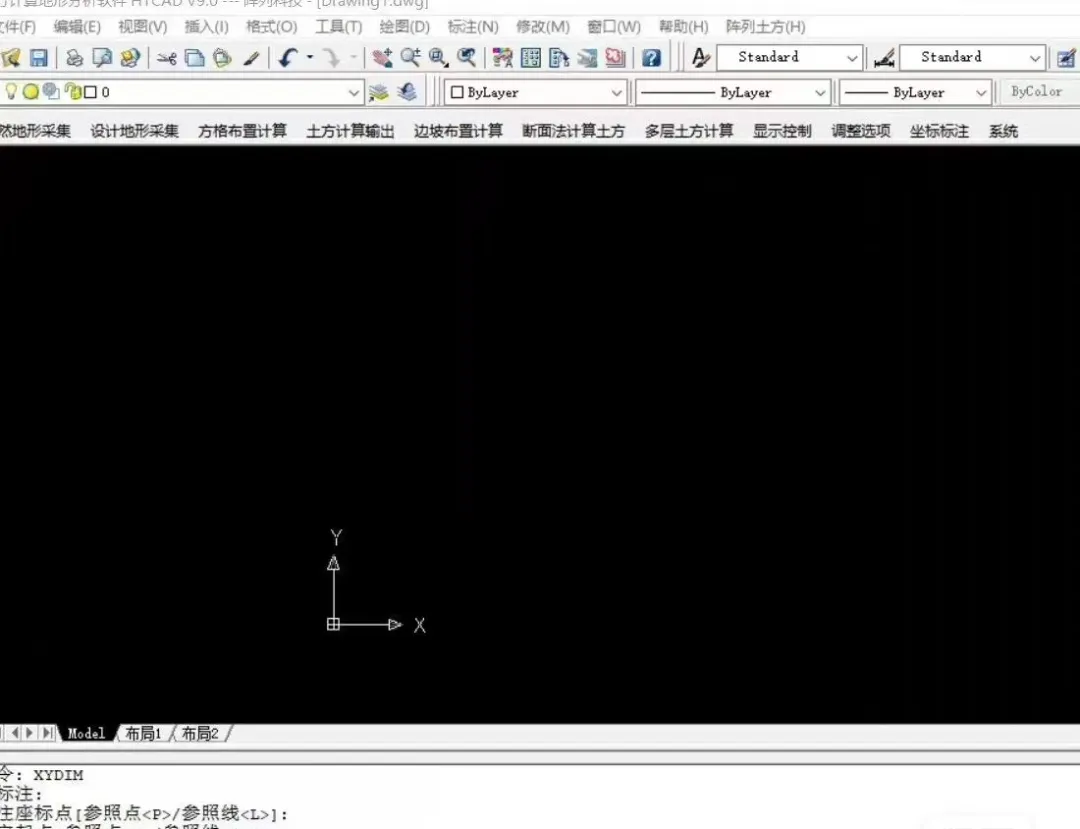
Task: Click the Undo arrow icon
Action: (288, 58)
